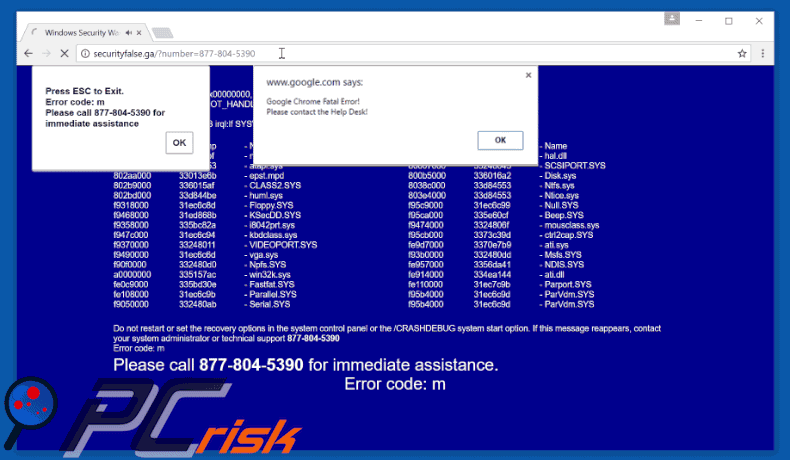Click the Disk.sys entry
The image size is (790, 460).
coord(560,176)
